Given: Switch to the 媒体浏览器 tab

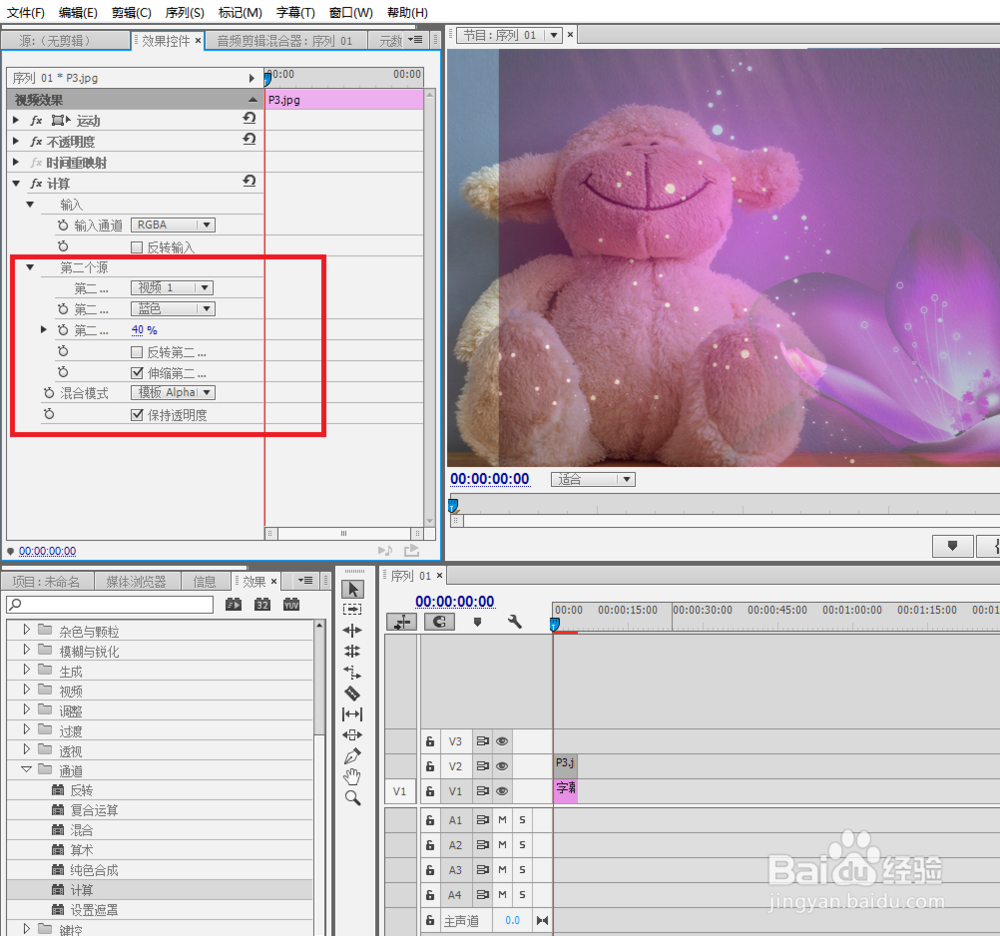Looking at the screenshot, I should [136, 581].
